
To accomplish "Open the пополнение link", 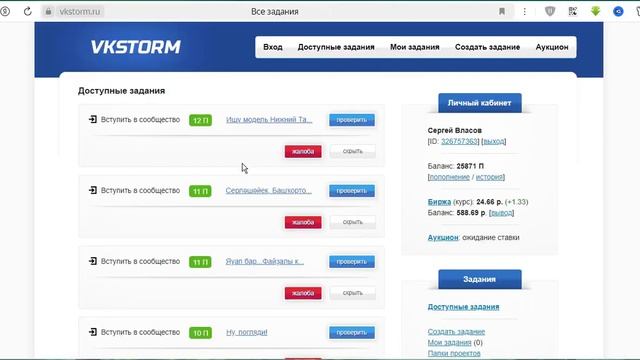I will pos(449,177).
